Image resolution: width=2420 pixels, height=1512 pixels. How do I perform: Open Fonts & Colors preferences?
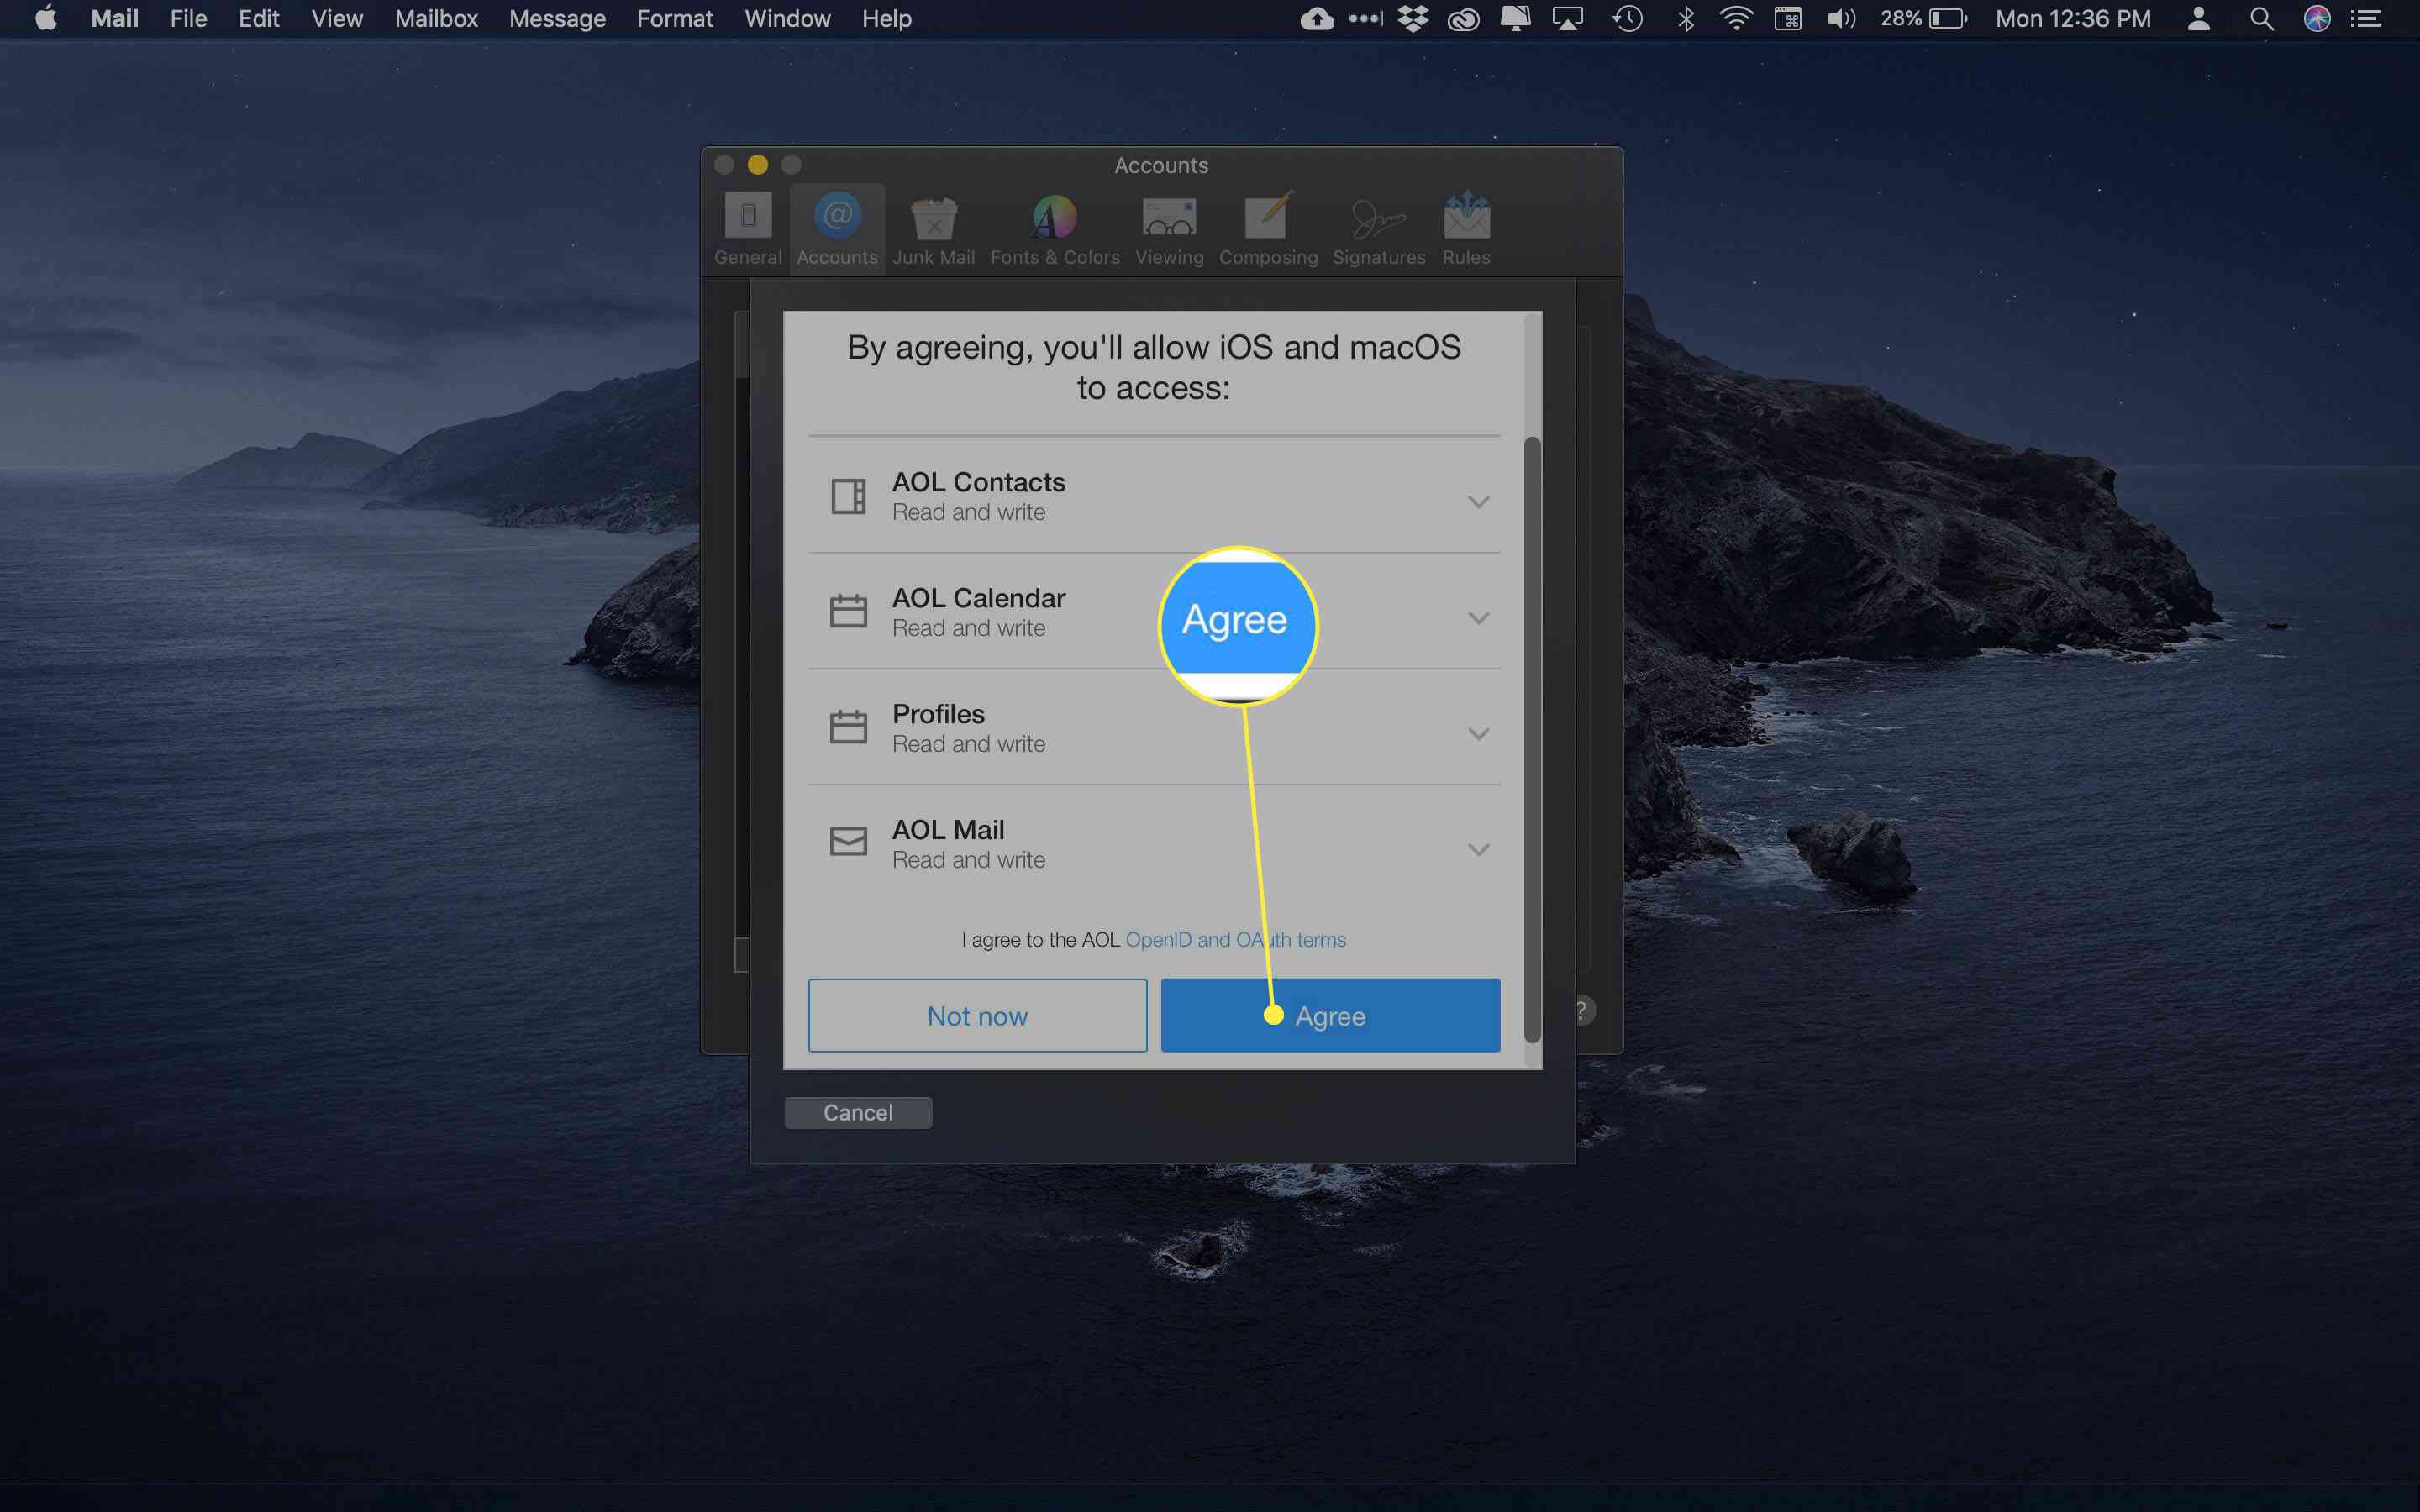point(1054,227)
